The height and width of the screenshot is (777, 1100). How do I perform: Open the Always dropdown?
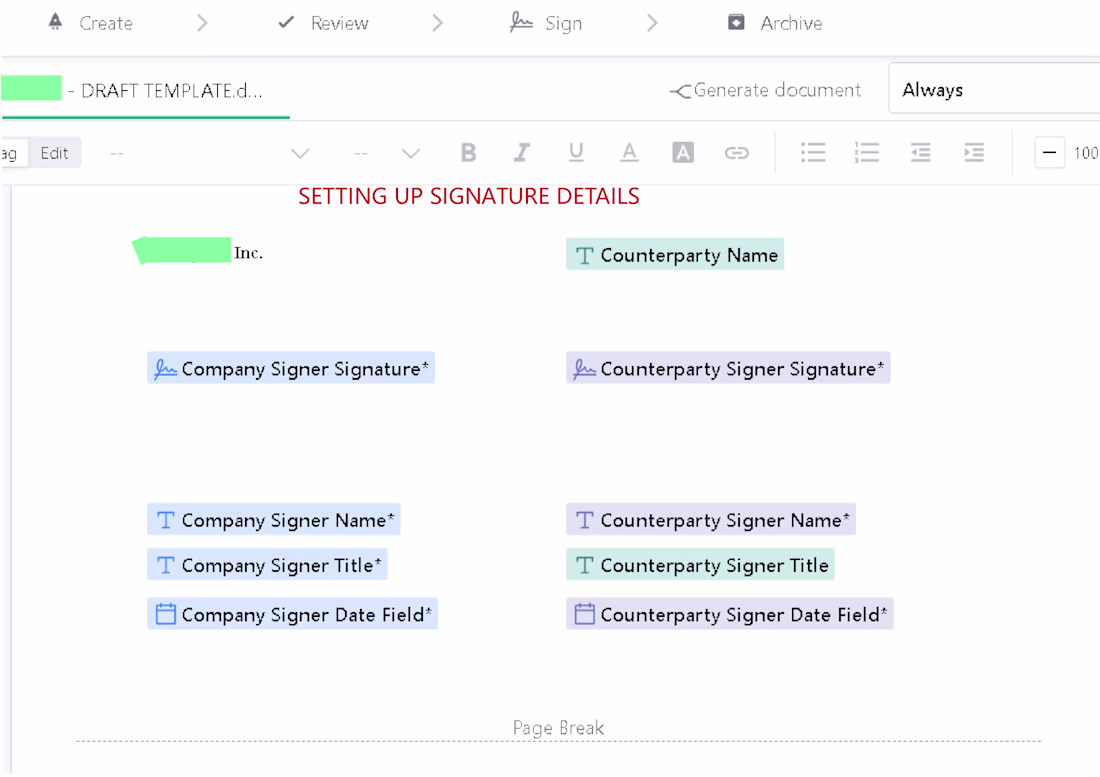[994, 89]
